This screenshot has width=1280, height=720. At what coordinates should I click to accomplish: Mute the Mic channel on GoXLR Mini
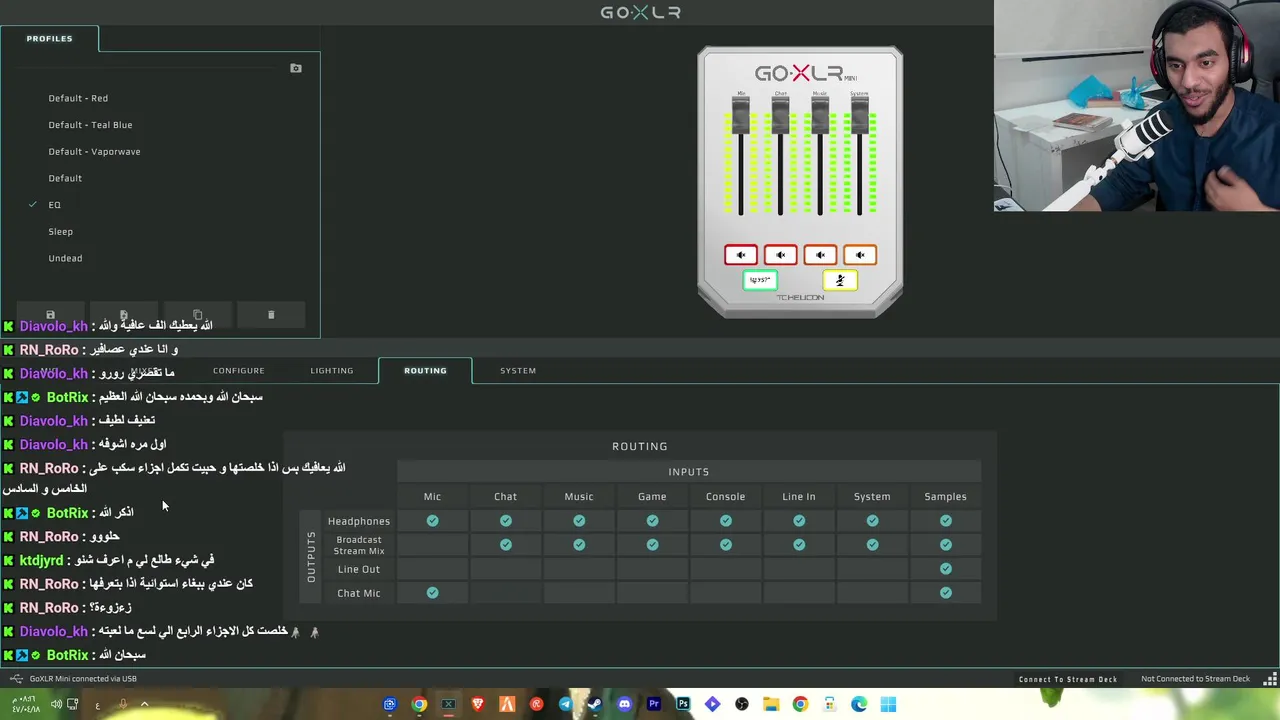(741, 255)
